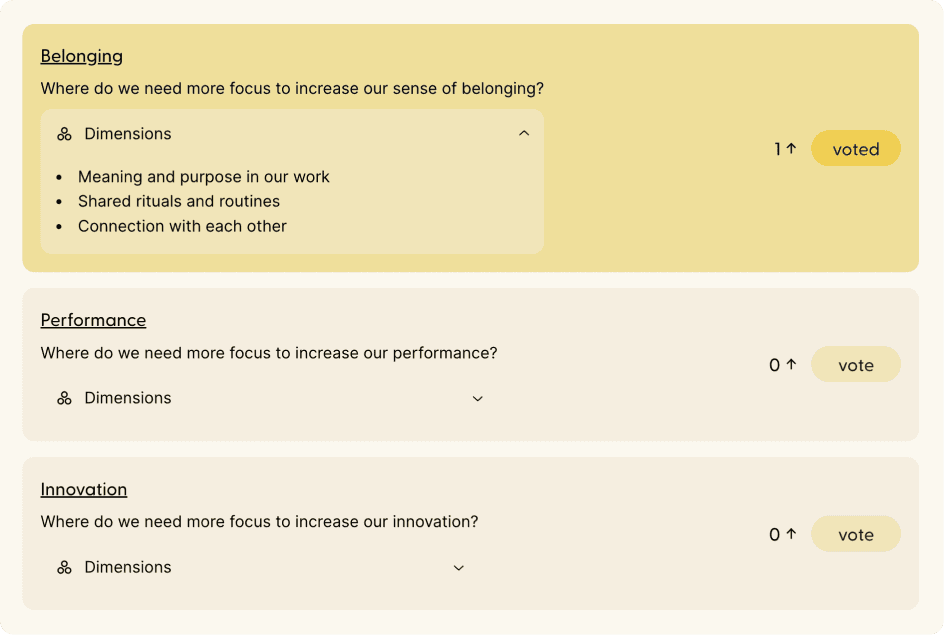The image size is (944, 635).
Task: Toggle a vote on the Performance card
Action: coord(855,364)
